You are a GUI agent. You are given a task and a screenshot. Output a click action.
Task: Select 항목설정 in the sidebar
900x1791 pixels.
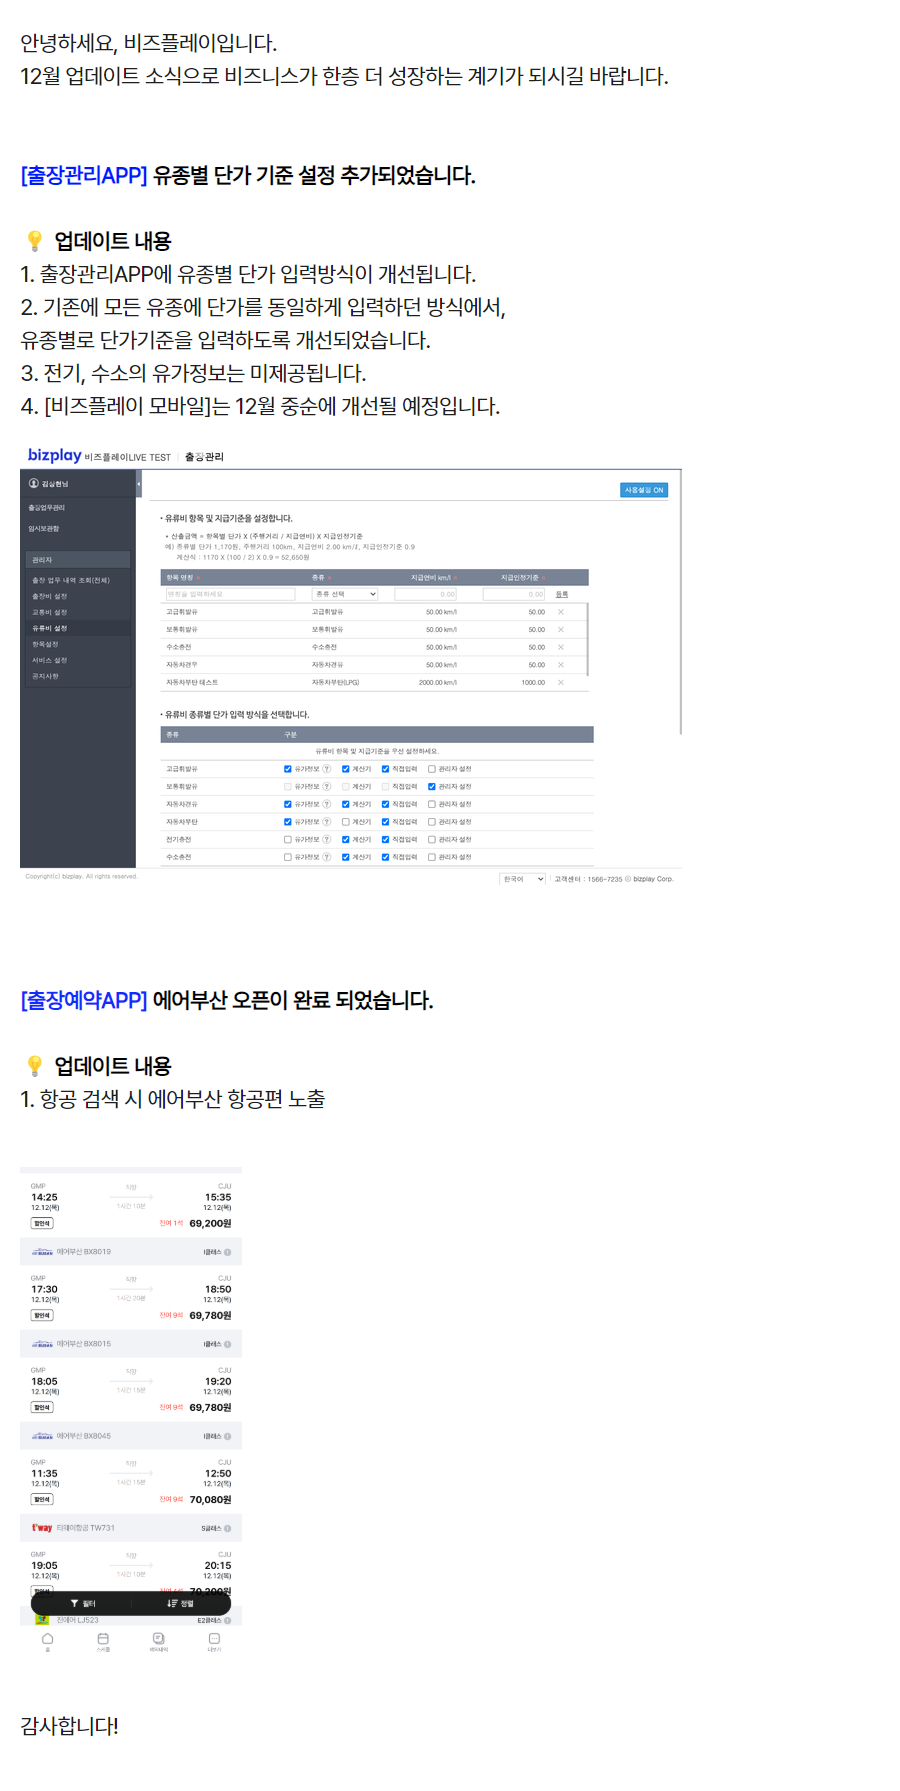click(46, 644)
